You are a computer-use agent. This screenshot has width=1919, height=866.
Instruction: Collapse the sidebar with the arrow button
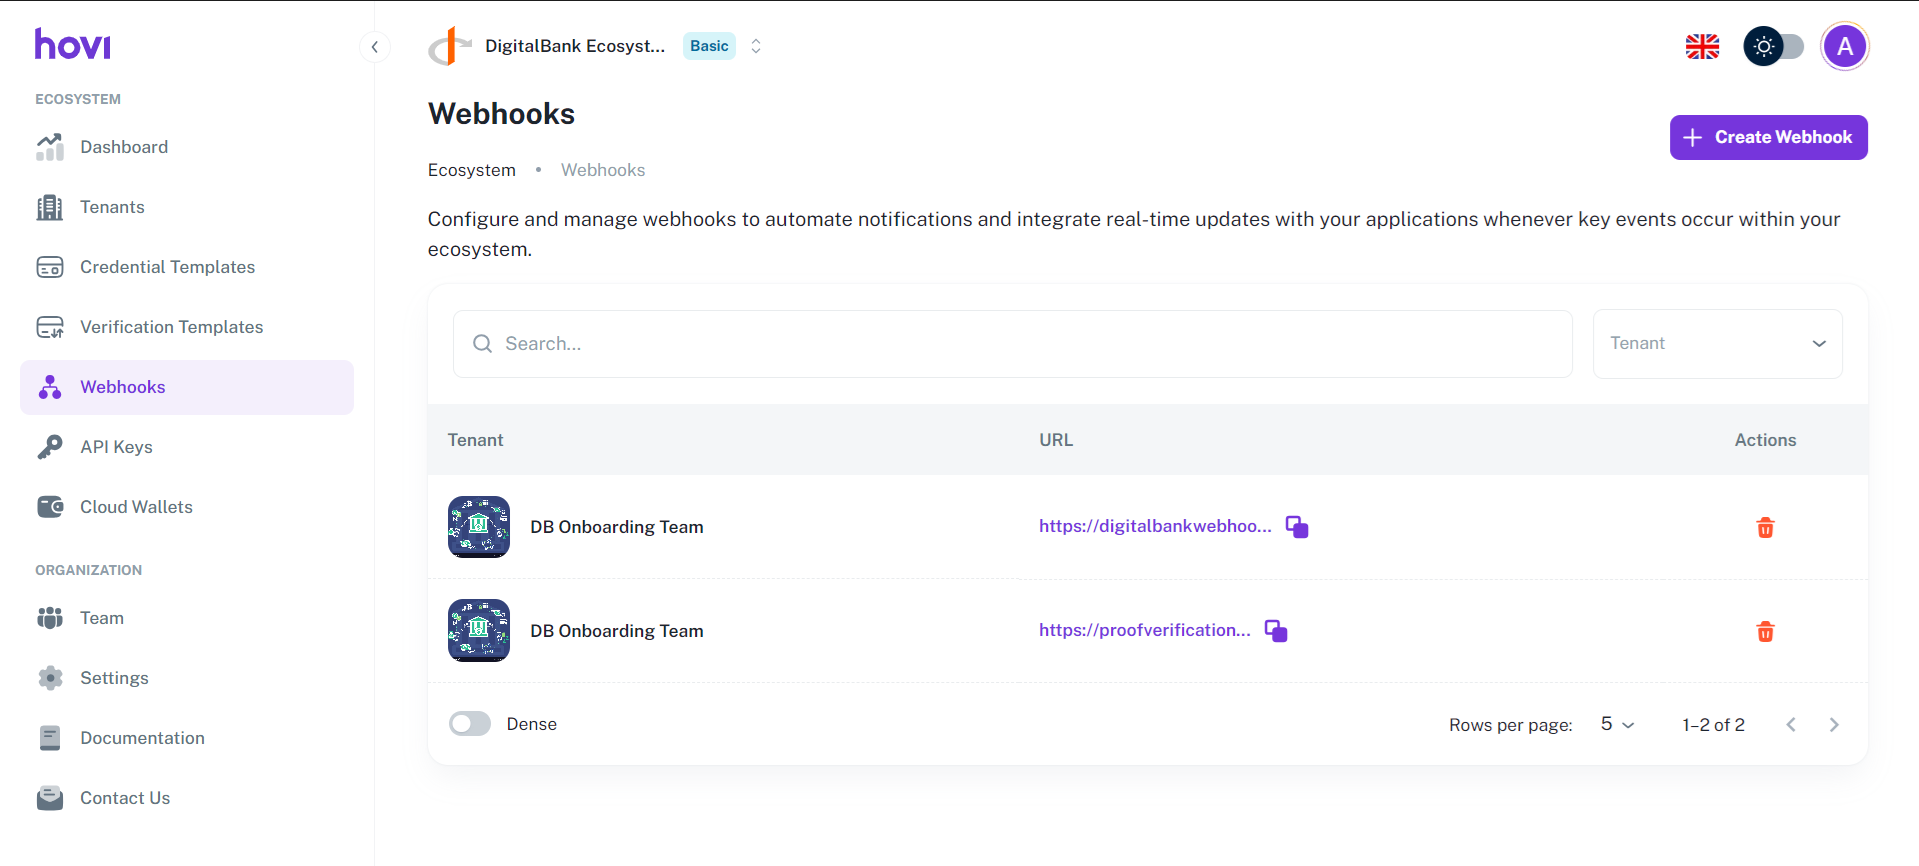coord(375,47)
